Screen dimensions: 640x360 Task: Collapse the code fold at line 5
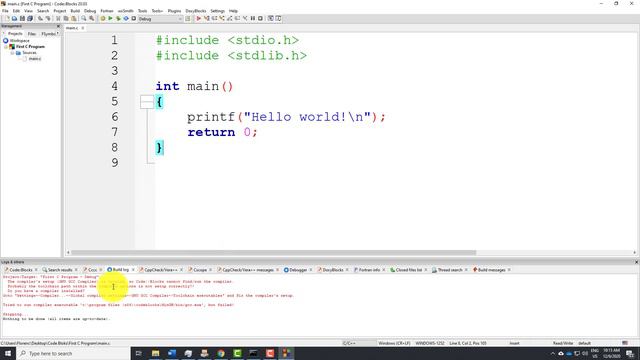pyautogui.click(x=147, y=102)
